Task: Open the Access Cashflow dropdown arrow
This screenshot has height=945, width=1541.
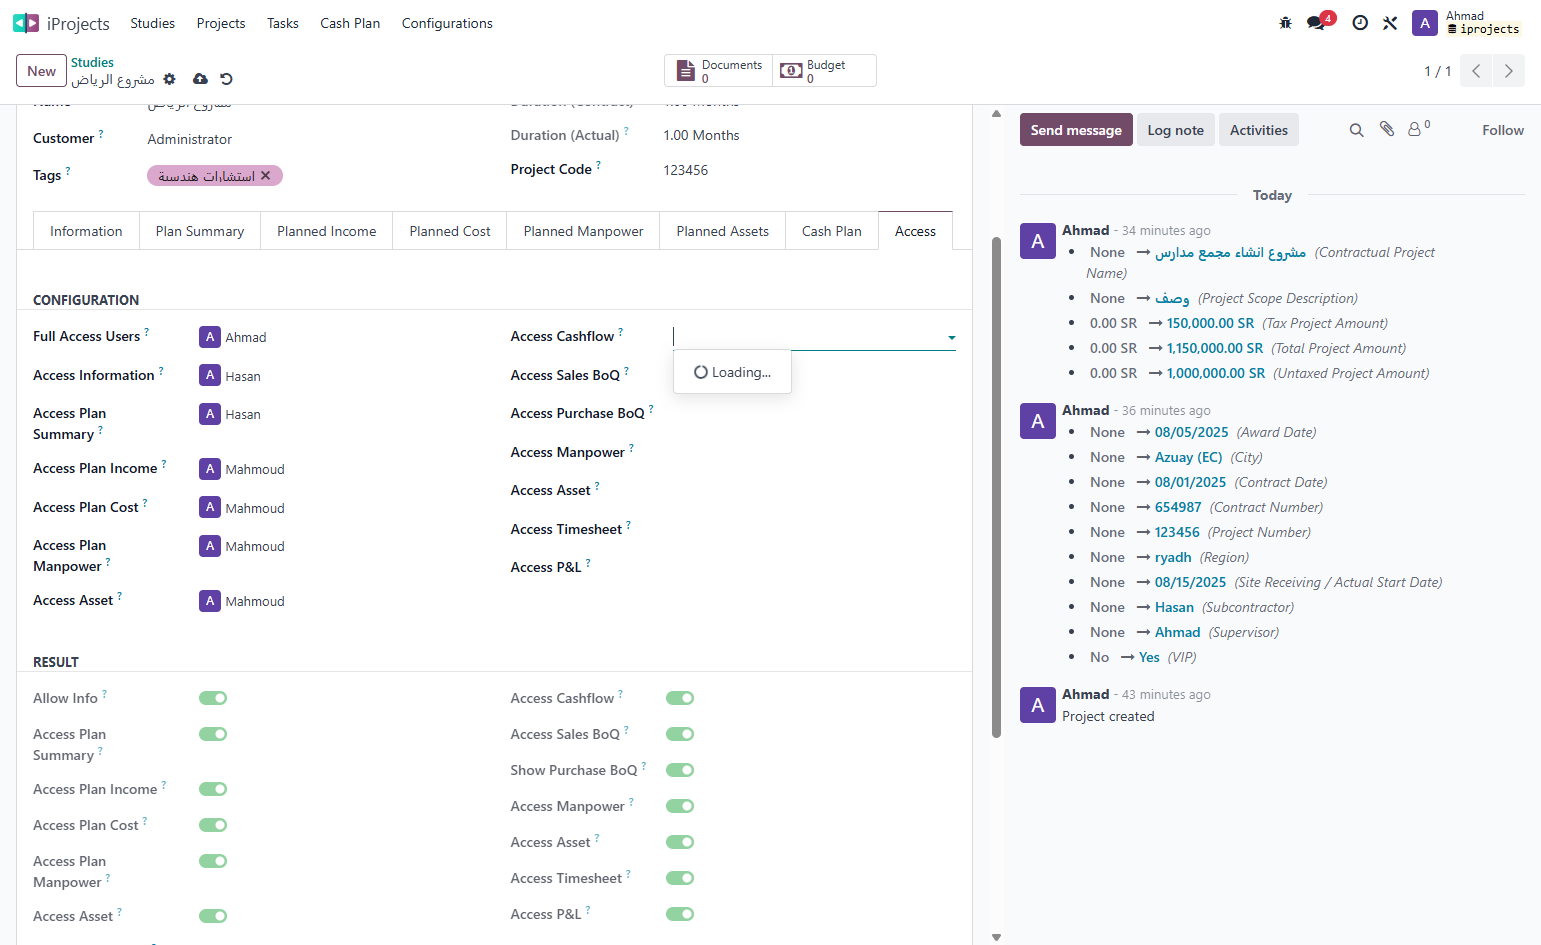Action: point(951,338)
